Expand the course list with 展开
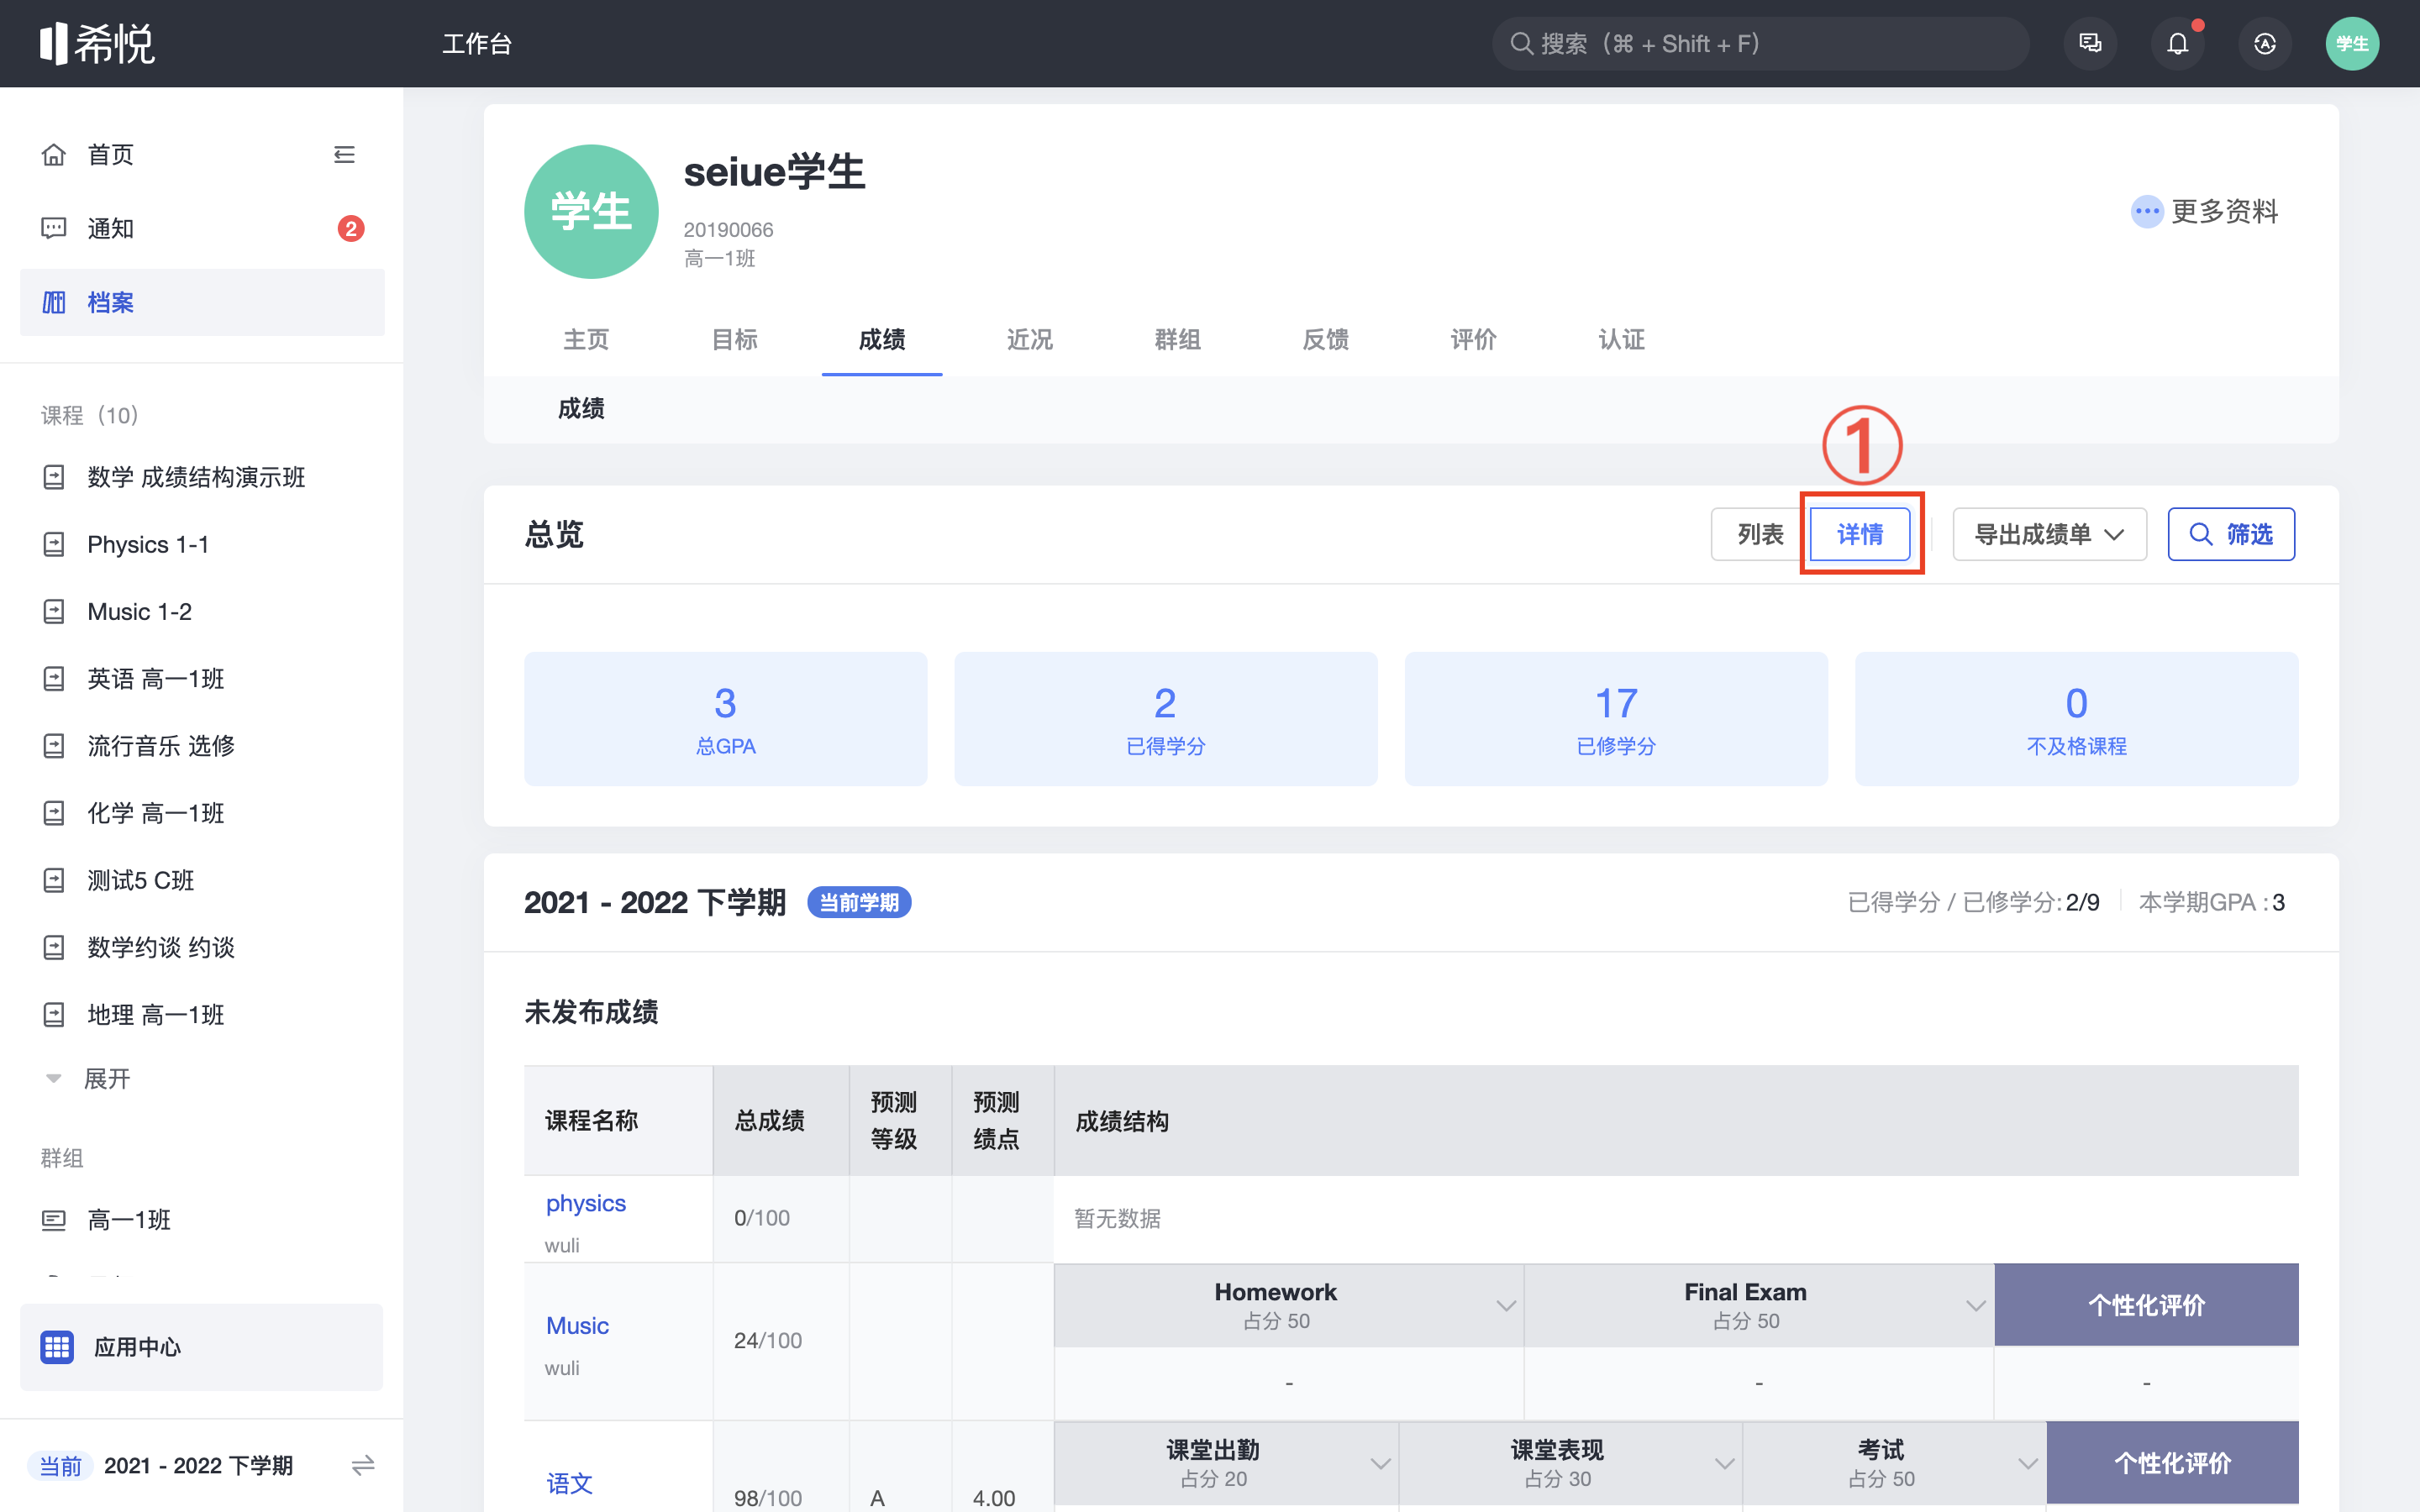Image resolution: width=2420 pixels, height=1512 pixels. click(88, 1078)
